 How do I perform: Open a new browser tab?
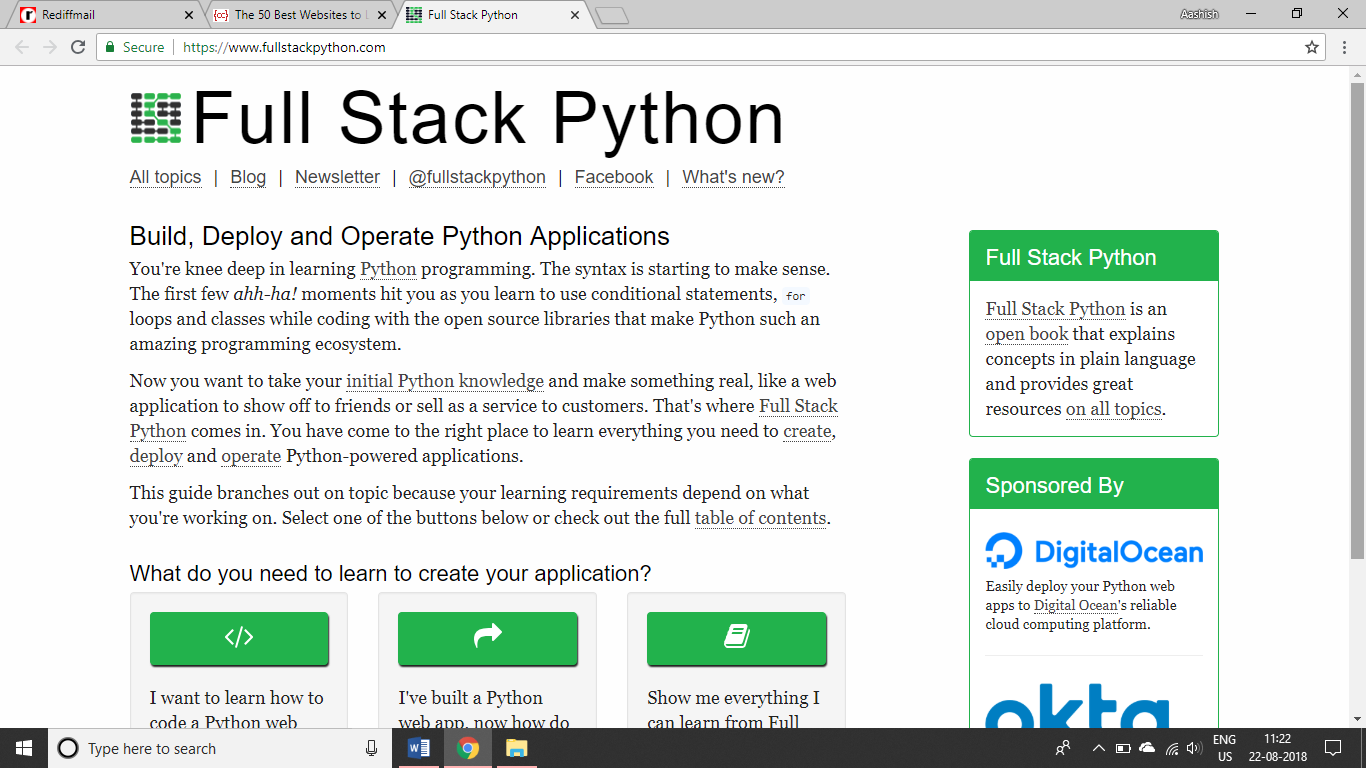point(611,15)
